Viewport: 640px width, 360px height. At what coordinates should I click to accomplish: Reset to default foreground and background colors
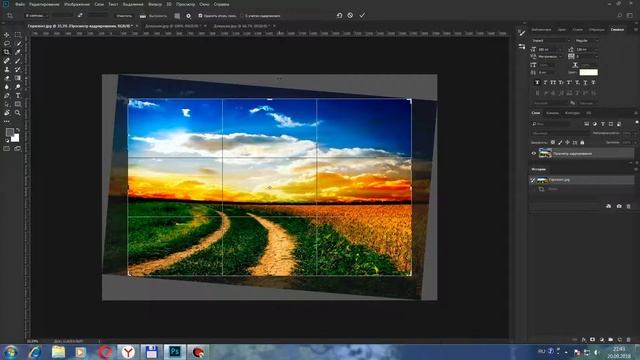[7, 140]
